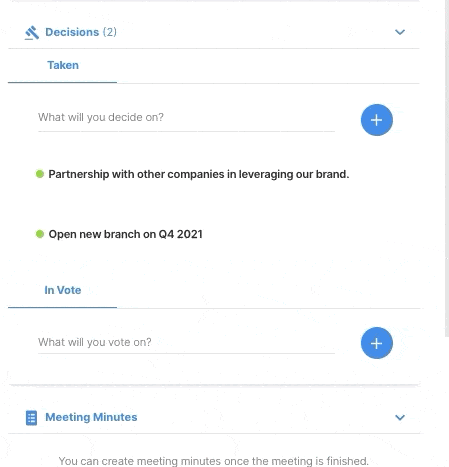This screenshot has width=449, height=467.
Task: Click the green status dot for the Partnership decision
Action: pos(40,174)
